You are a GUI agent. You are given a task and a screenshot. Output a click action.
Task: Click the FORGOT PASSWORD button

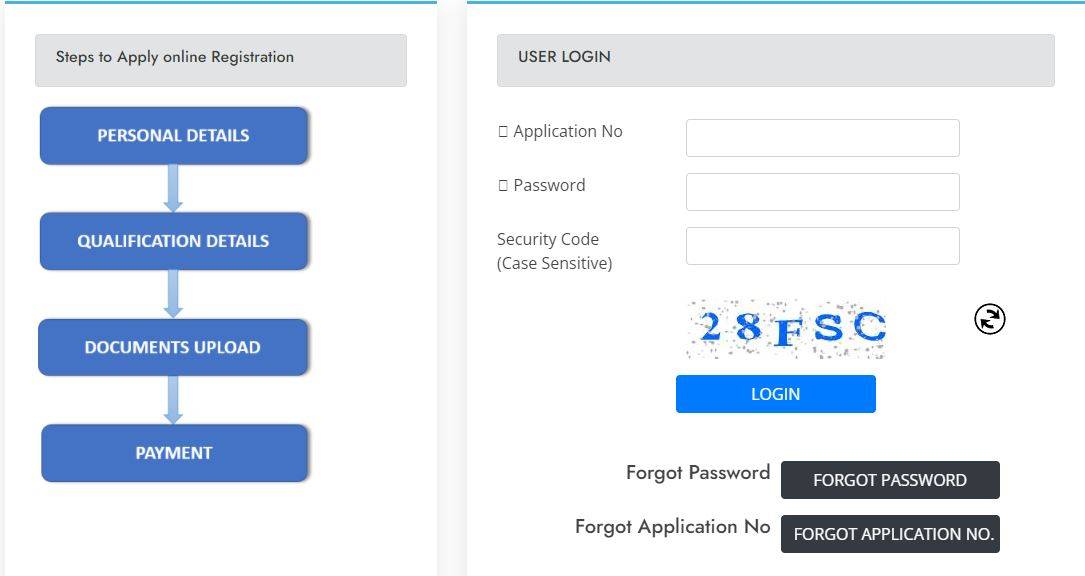click(889, 480)
